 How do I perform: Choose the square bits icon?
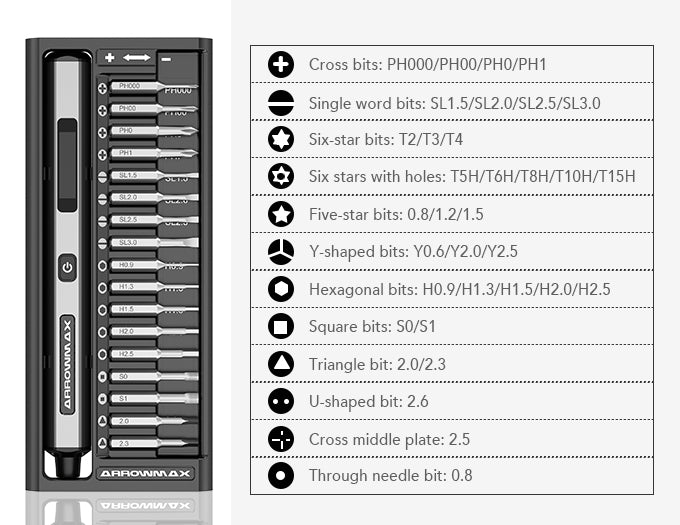(x=281, y=326)
